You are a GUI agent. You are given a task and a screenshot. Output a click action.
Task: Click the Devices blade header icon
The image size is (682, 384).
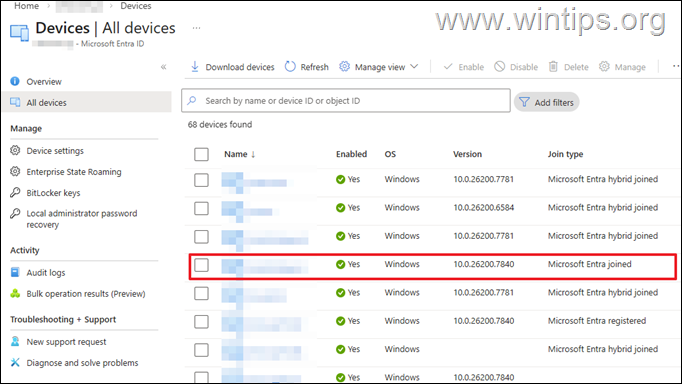(x=19, y=33)
